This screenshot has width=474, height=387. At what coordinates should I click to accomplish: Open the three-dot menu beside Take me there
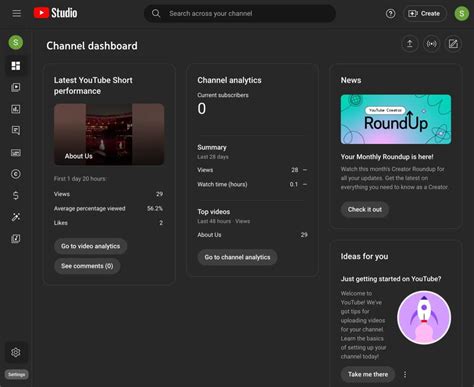click(405, 374)
